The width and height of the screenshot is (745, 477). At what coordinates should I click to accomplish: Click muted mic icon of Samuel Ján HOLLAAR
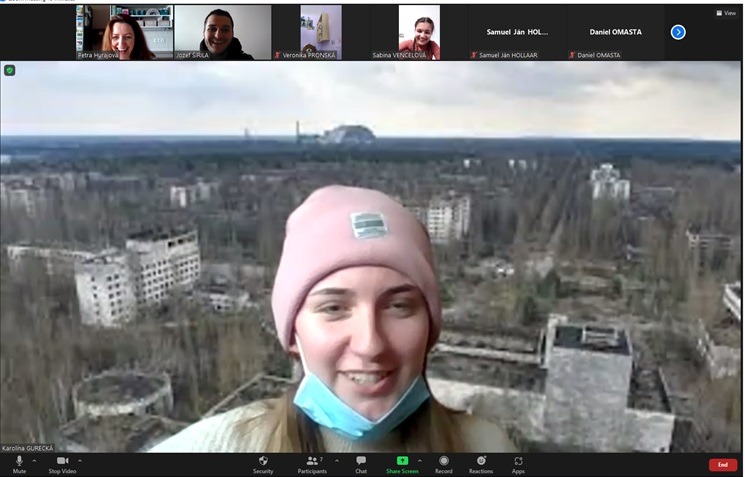click(474, 55)
